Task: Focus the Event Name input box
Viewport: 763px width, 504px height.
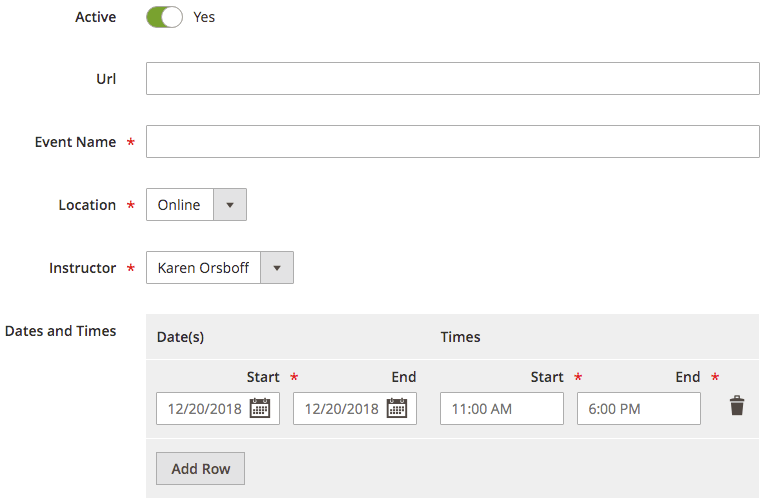Action: click(452, 142)
